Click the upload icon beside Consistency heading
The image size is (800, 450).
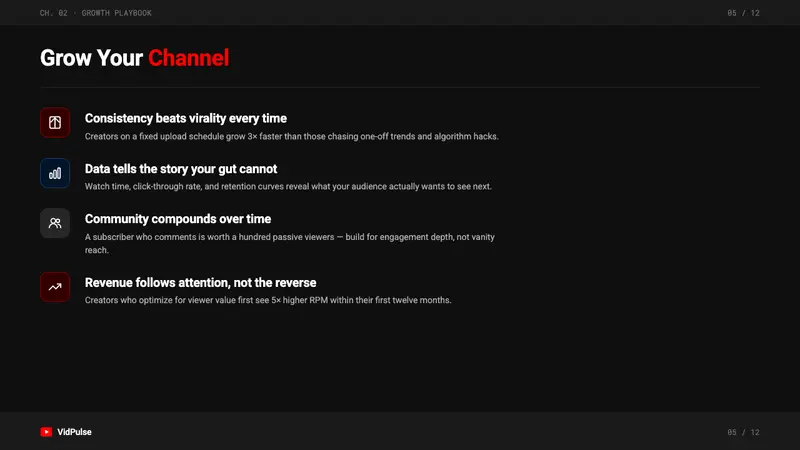tap(55, 122)
